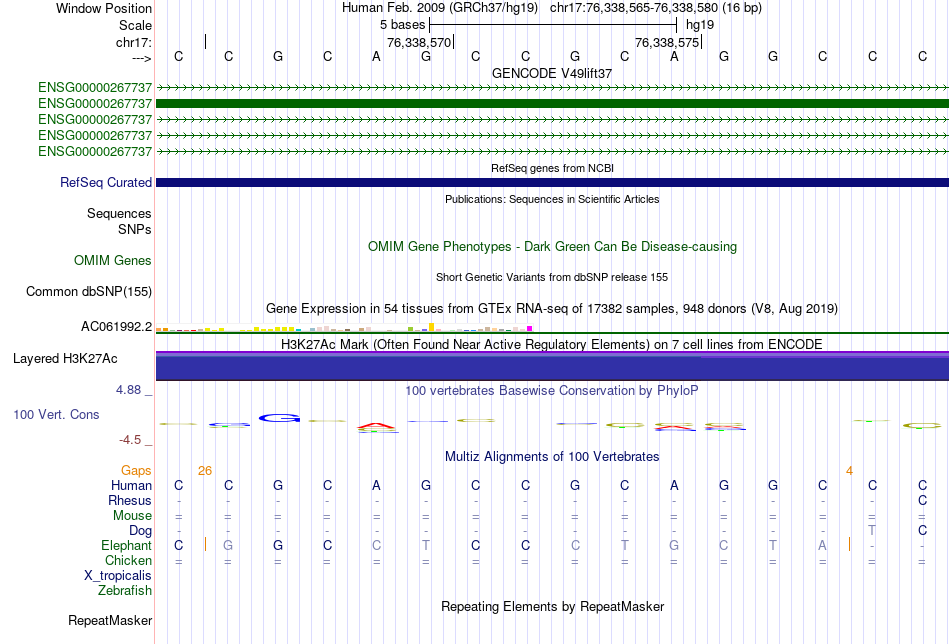Image resolution: width=950 pixels, height=644 pixels.
Task: Click the Mouse alignment row label
Action: tap(132, 516)
